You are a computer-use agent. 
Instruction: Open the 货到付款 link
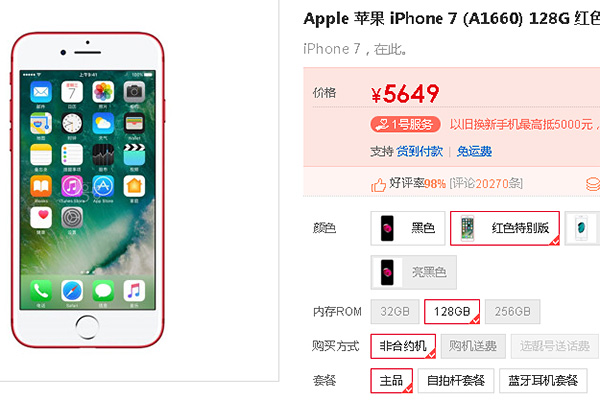click(419, 152)
